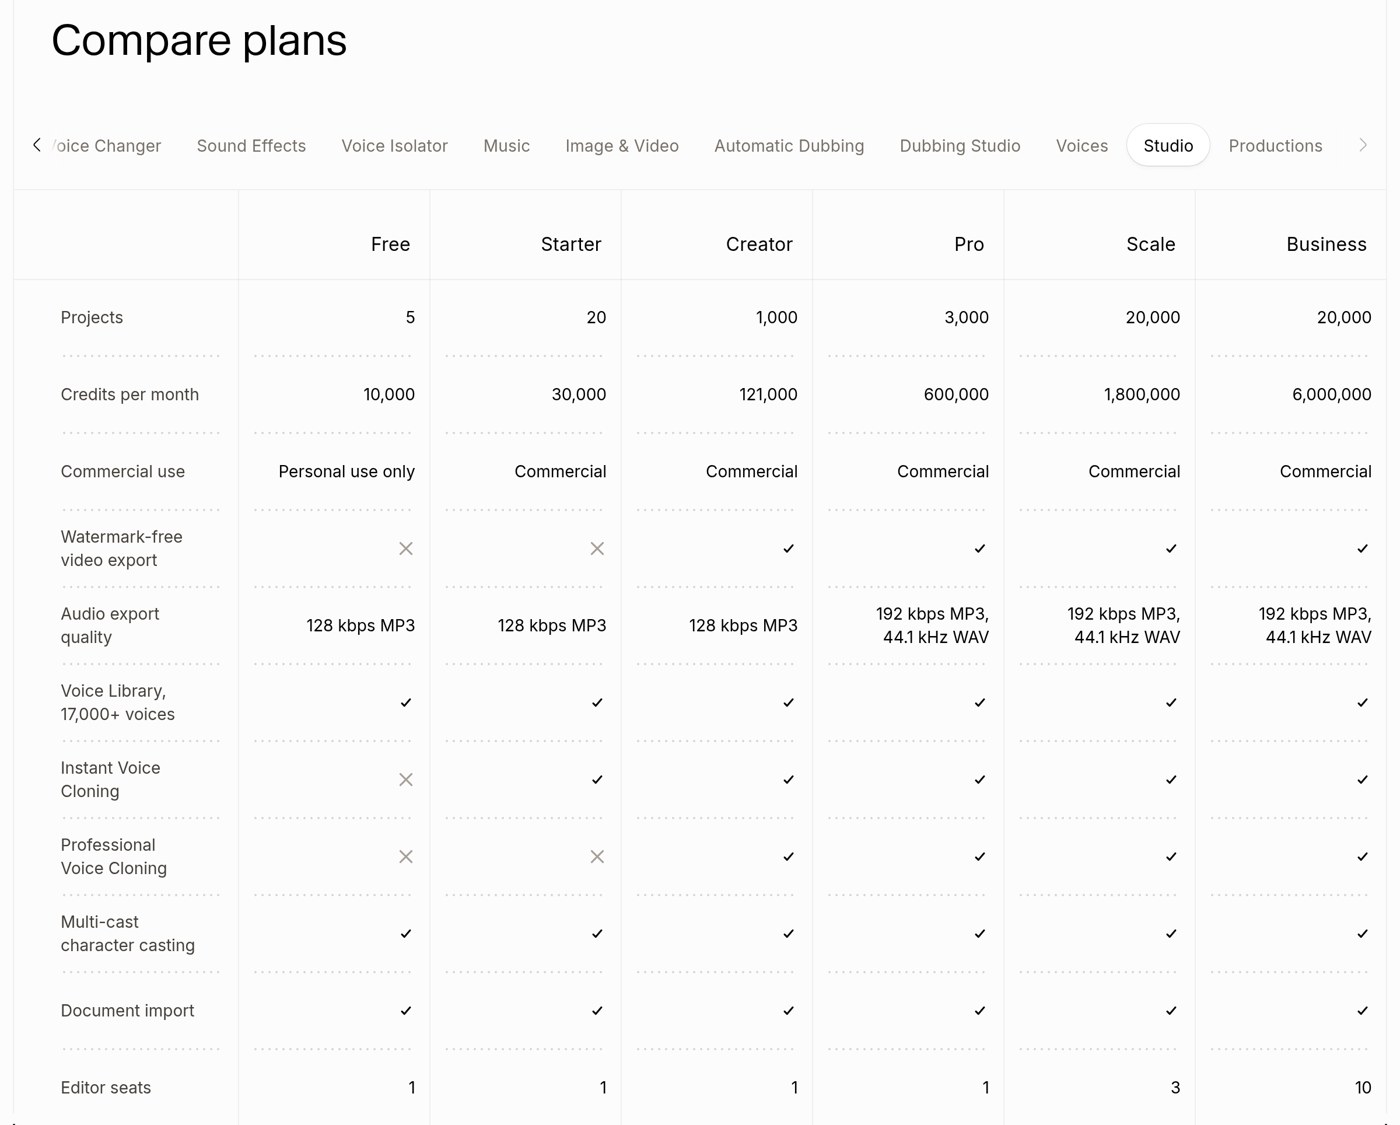Click the Creator plan column header

click(x=759, y=244)
